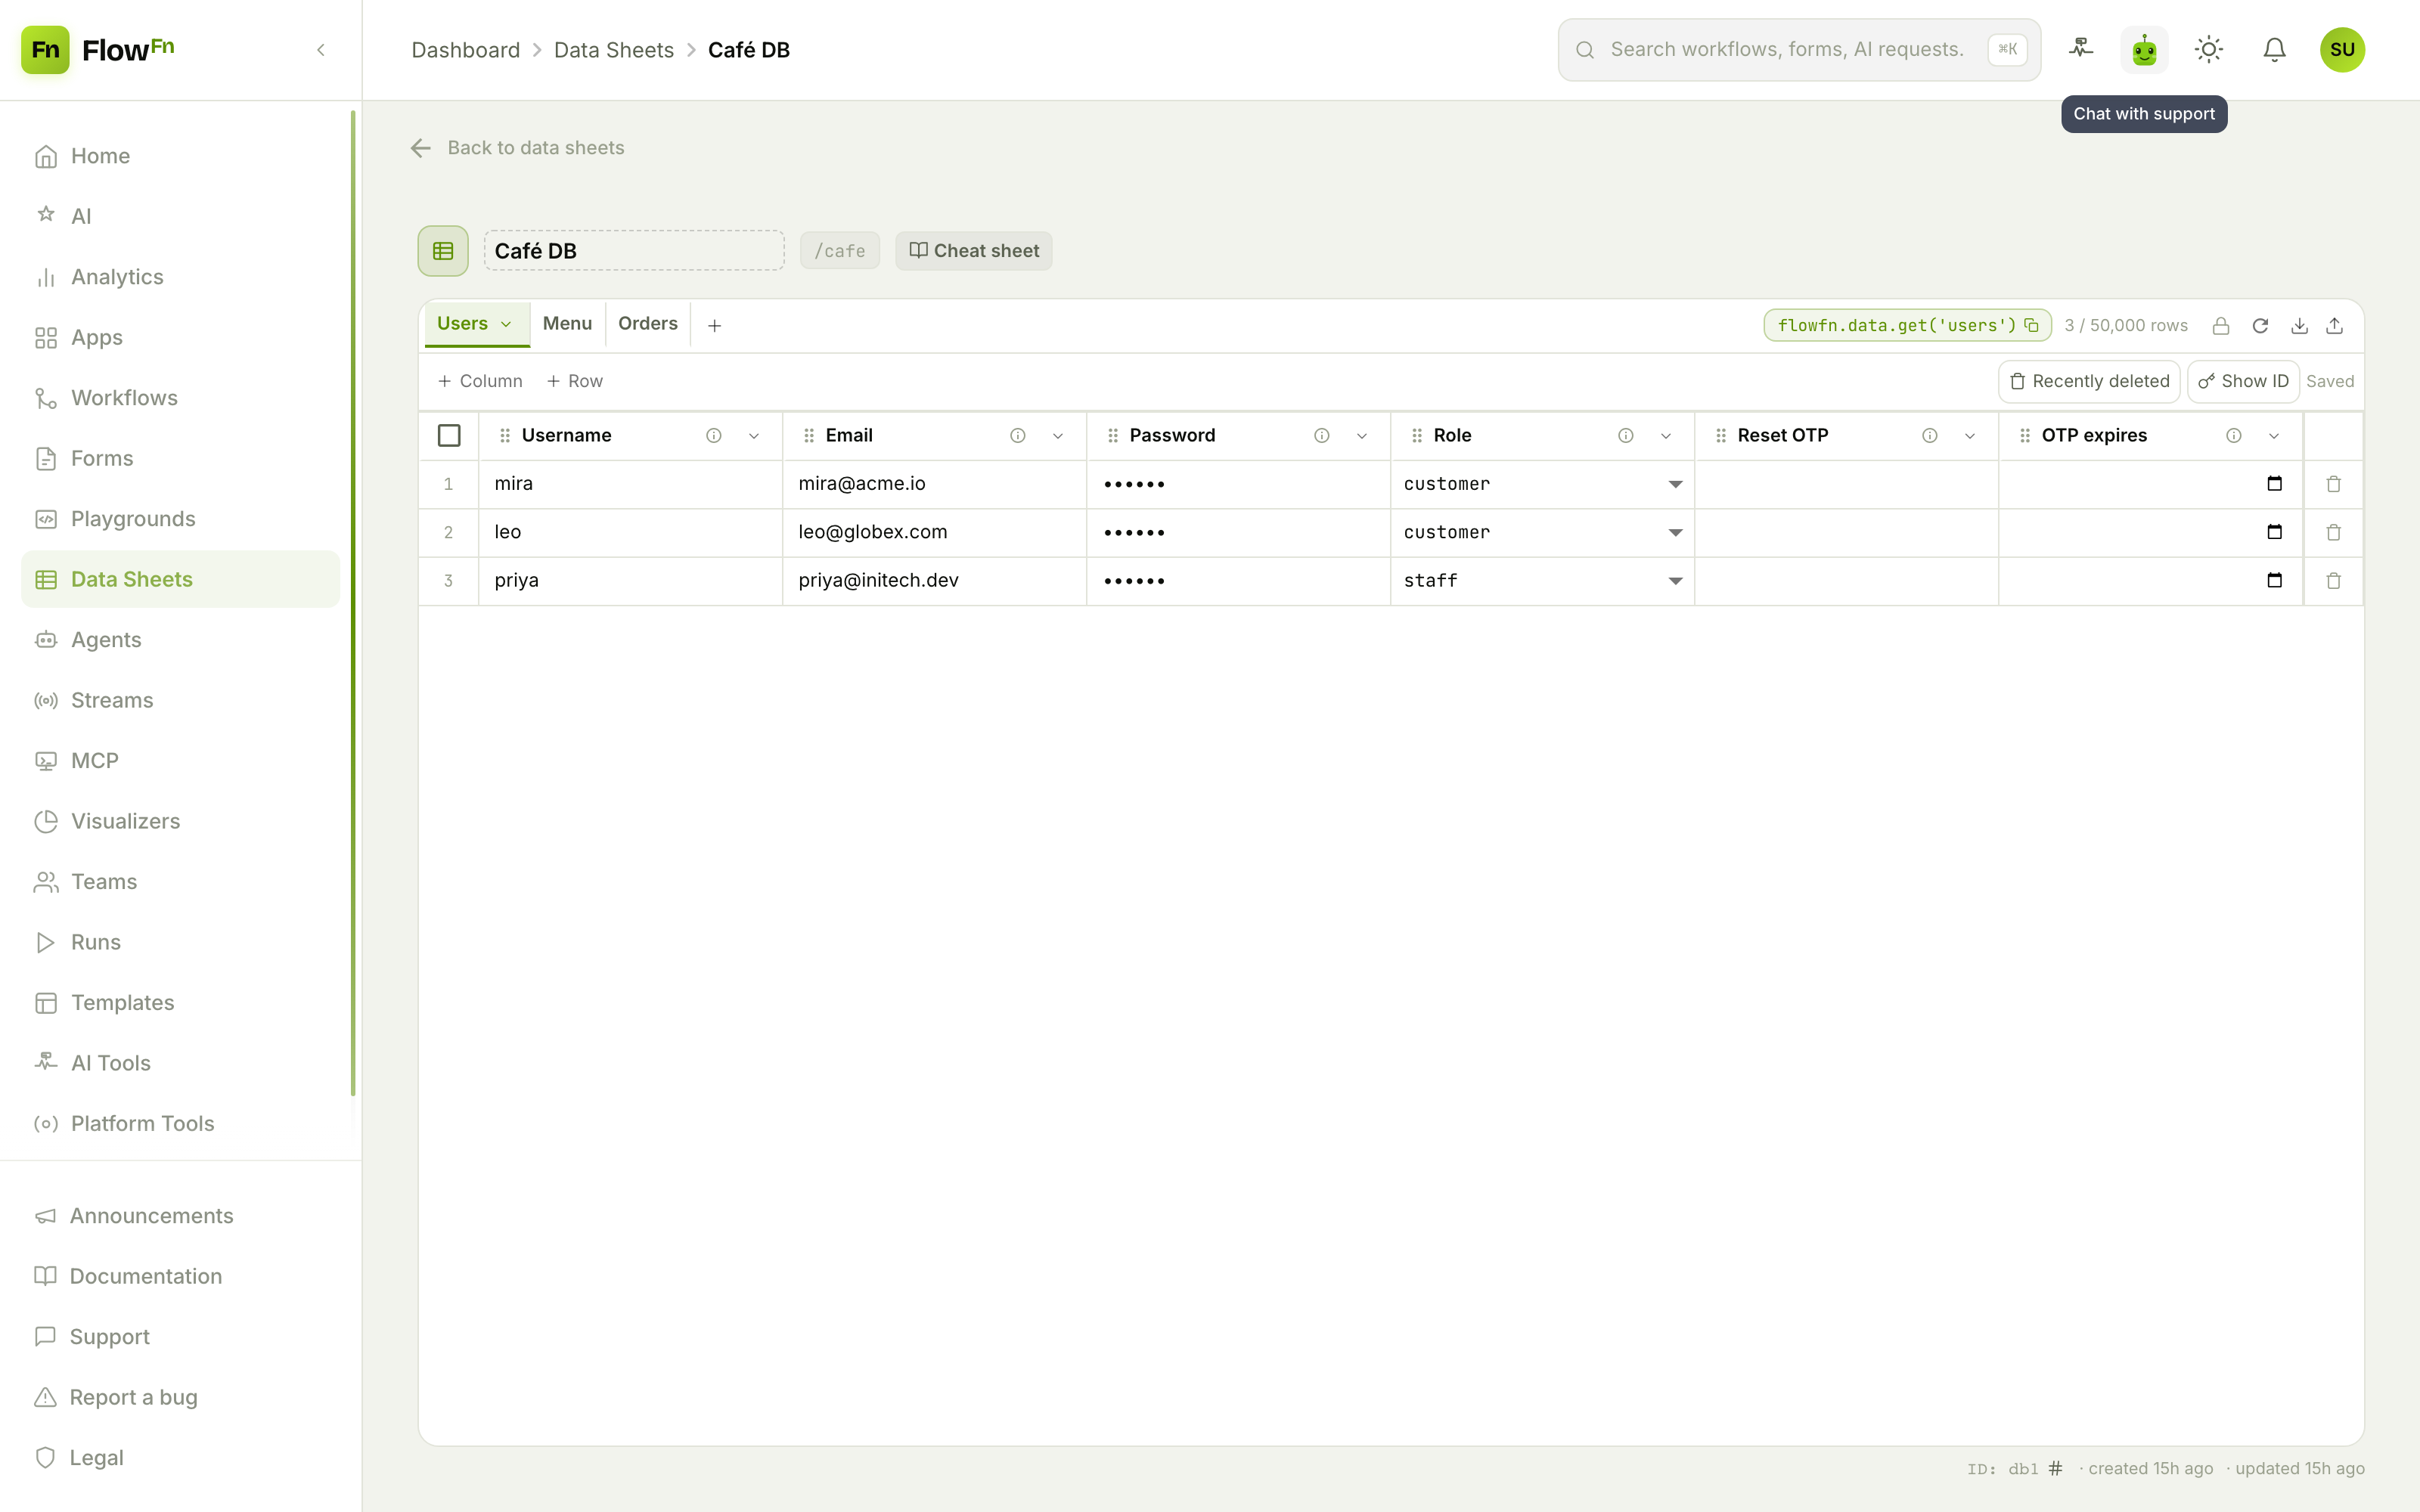The width and height of the screenshot is (2420, 1512).
Task: Open Dashboard breadcrumb link
Action: (x=465, y=50)
